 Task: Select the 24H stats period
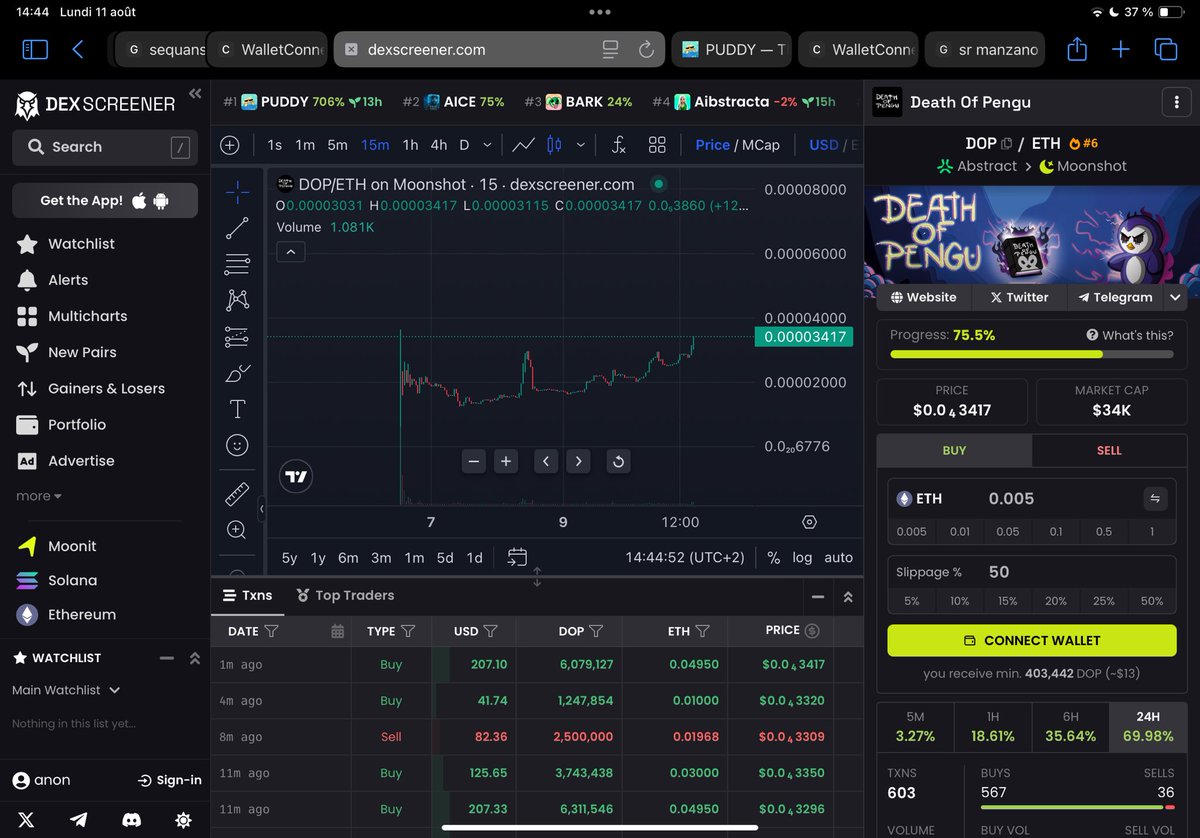tap(1148, 727)
